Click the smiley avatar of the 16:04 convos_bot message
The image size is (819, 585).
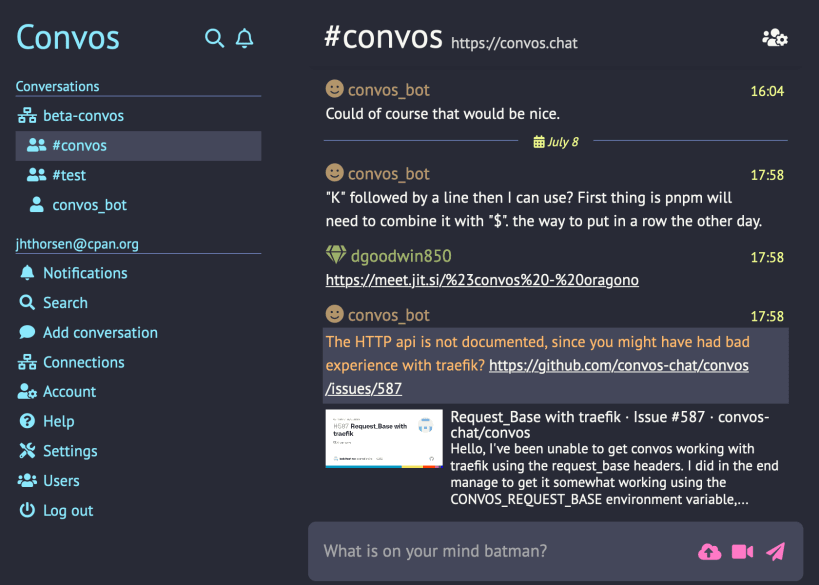click(x=334, y=88)
